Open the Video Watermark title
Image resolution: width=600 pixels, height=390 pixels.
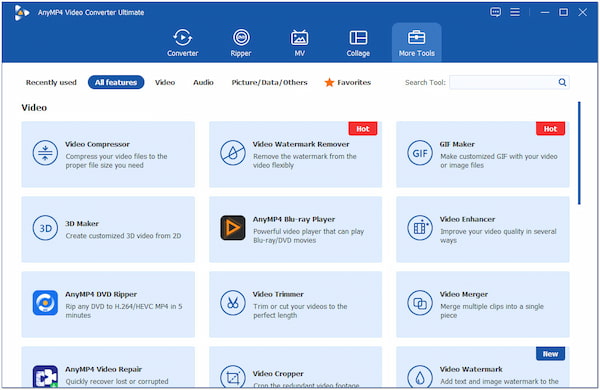click(471, 369)
